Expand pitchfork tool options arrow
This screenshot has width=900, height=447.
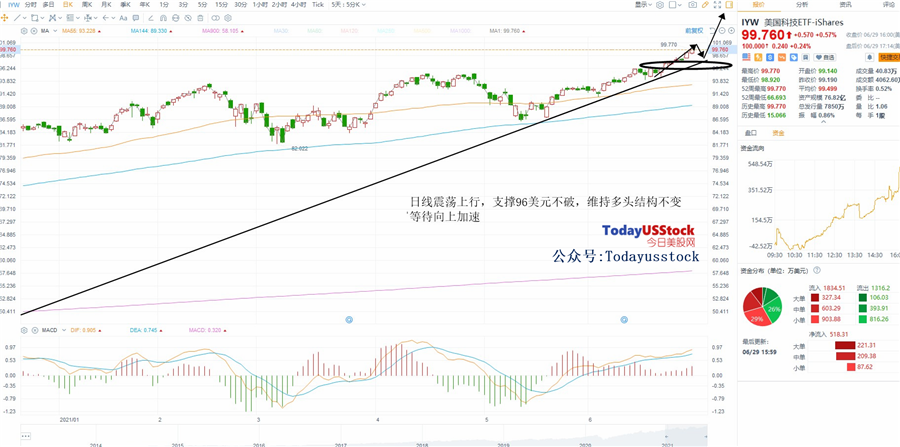tap(60, 18)
